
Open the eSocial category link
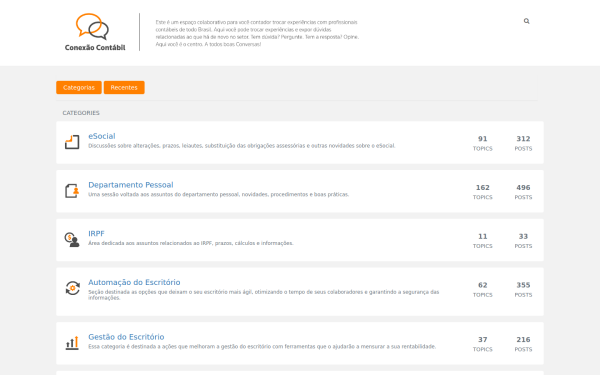(102, 136)
